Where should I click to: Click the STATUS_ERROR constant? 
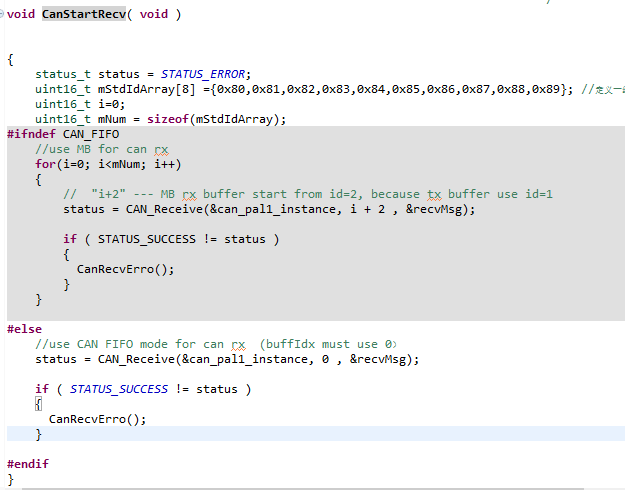[203, 74]
